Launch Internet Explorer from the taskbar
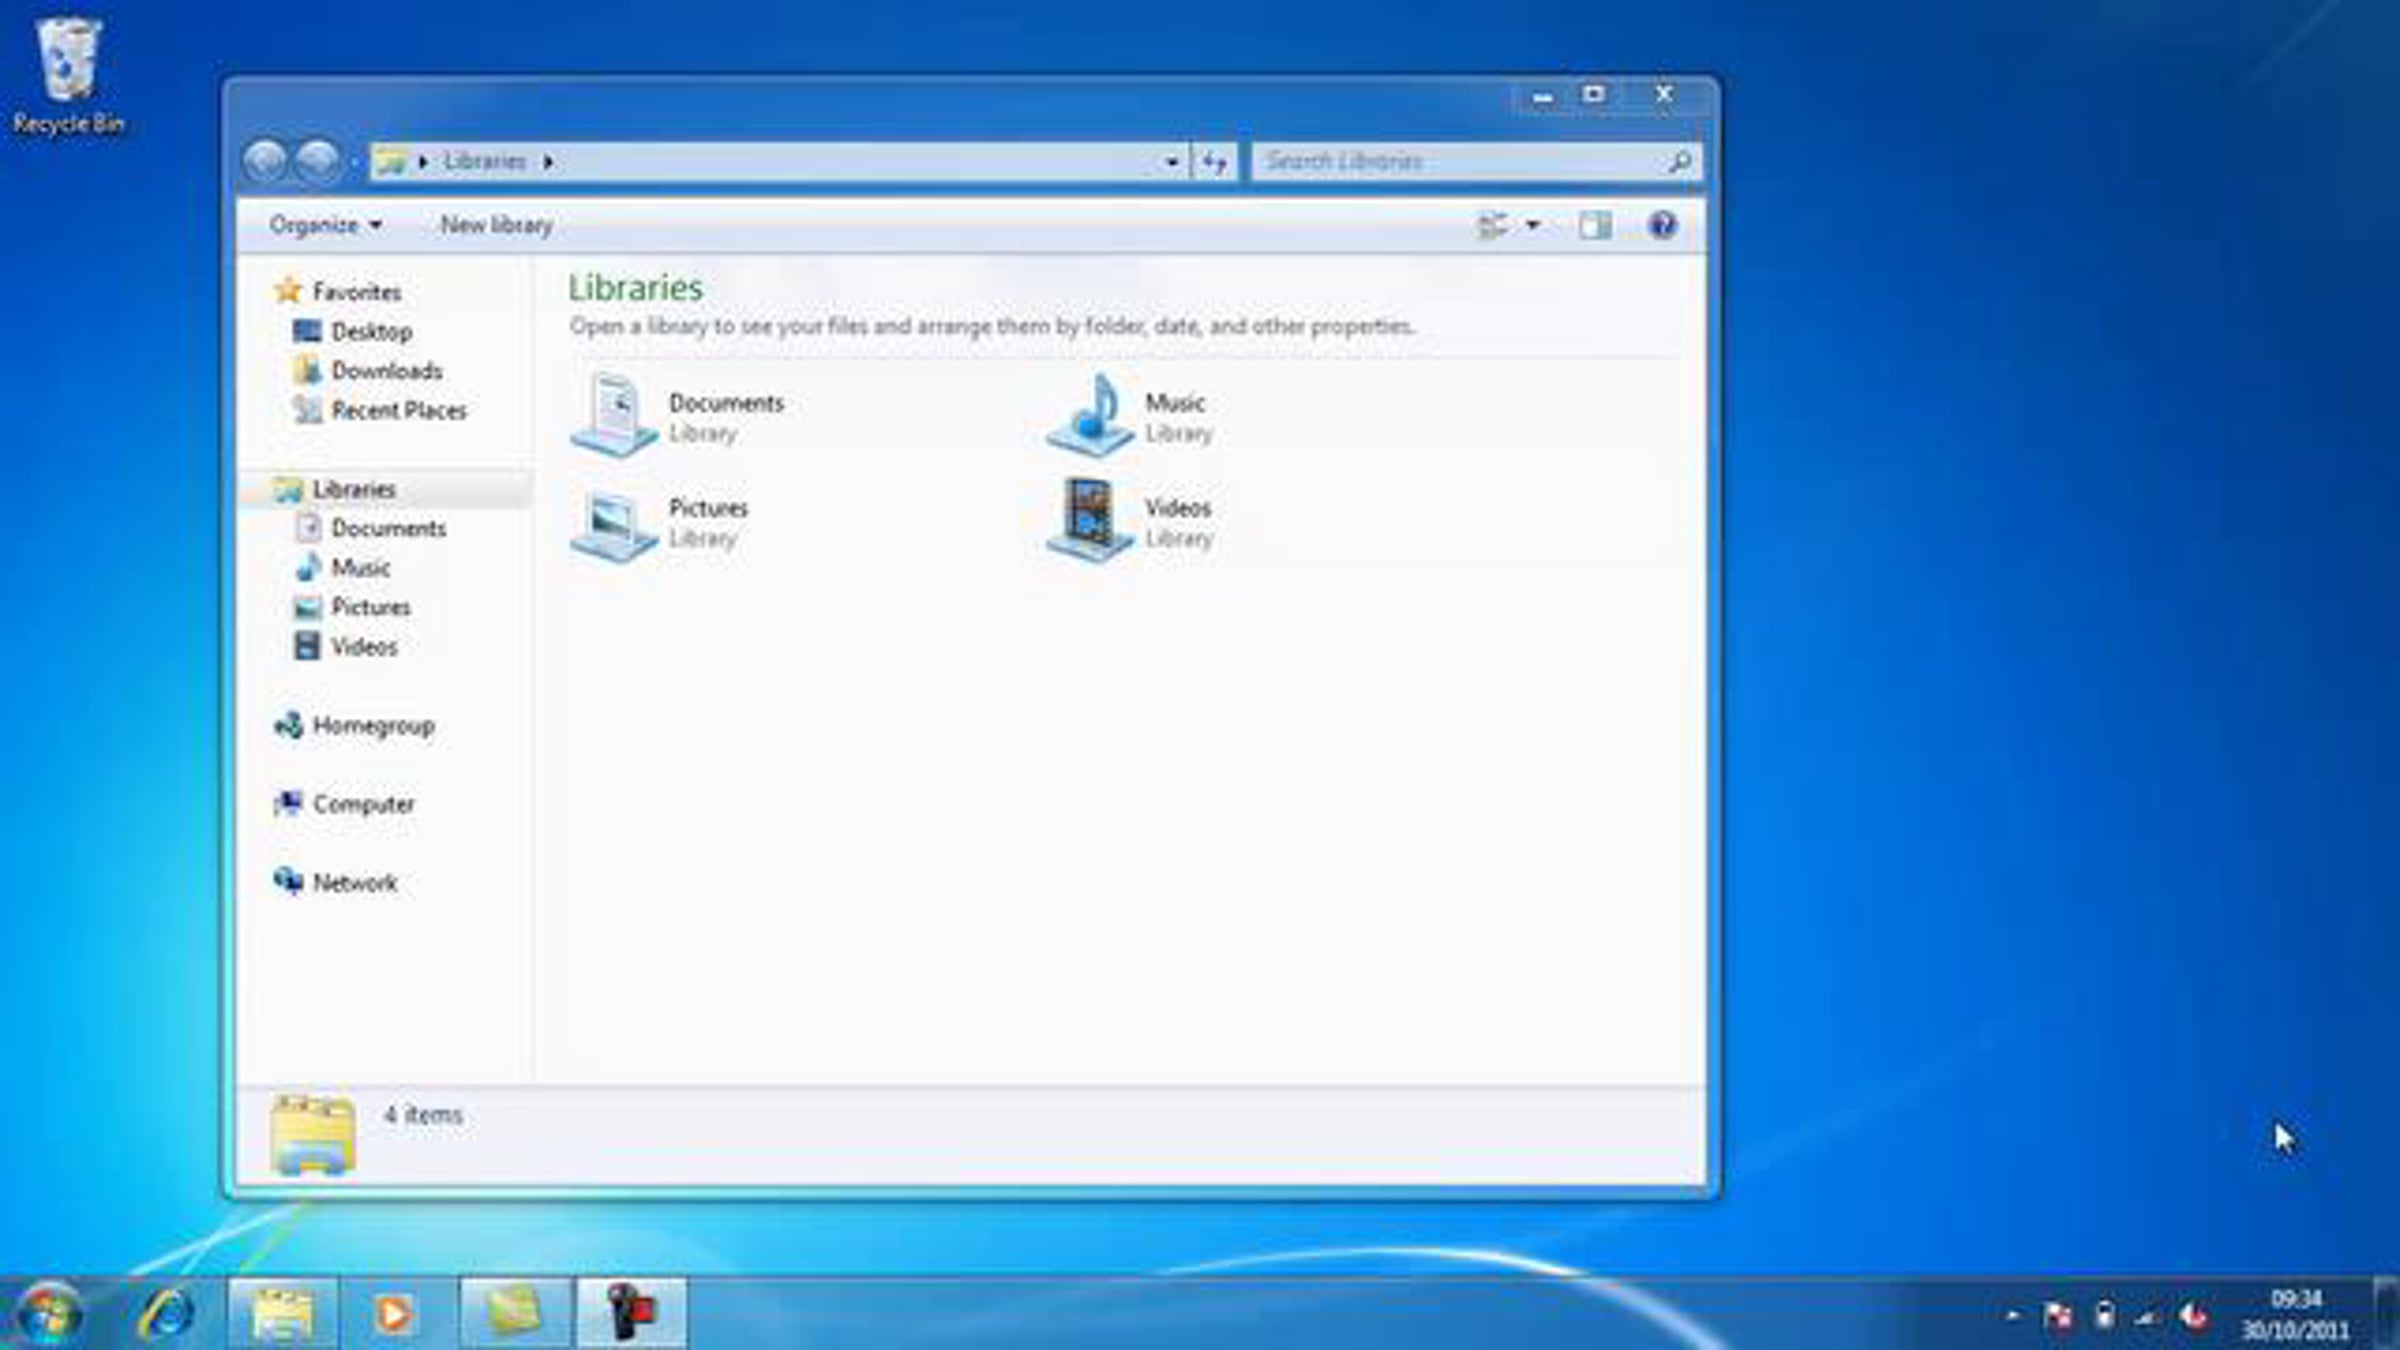2400x1350 pixels. pyautogui.click(x=165, y=1313)
